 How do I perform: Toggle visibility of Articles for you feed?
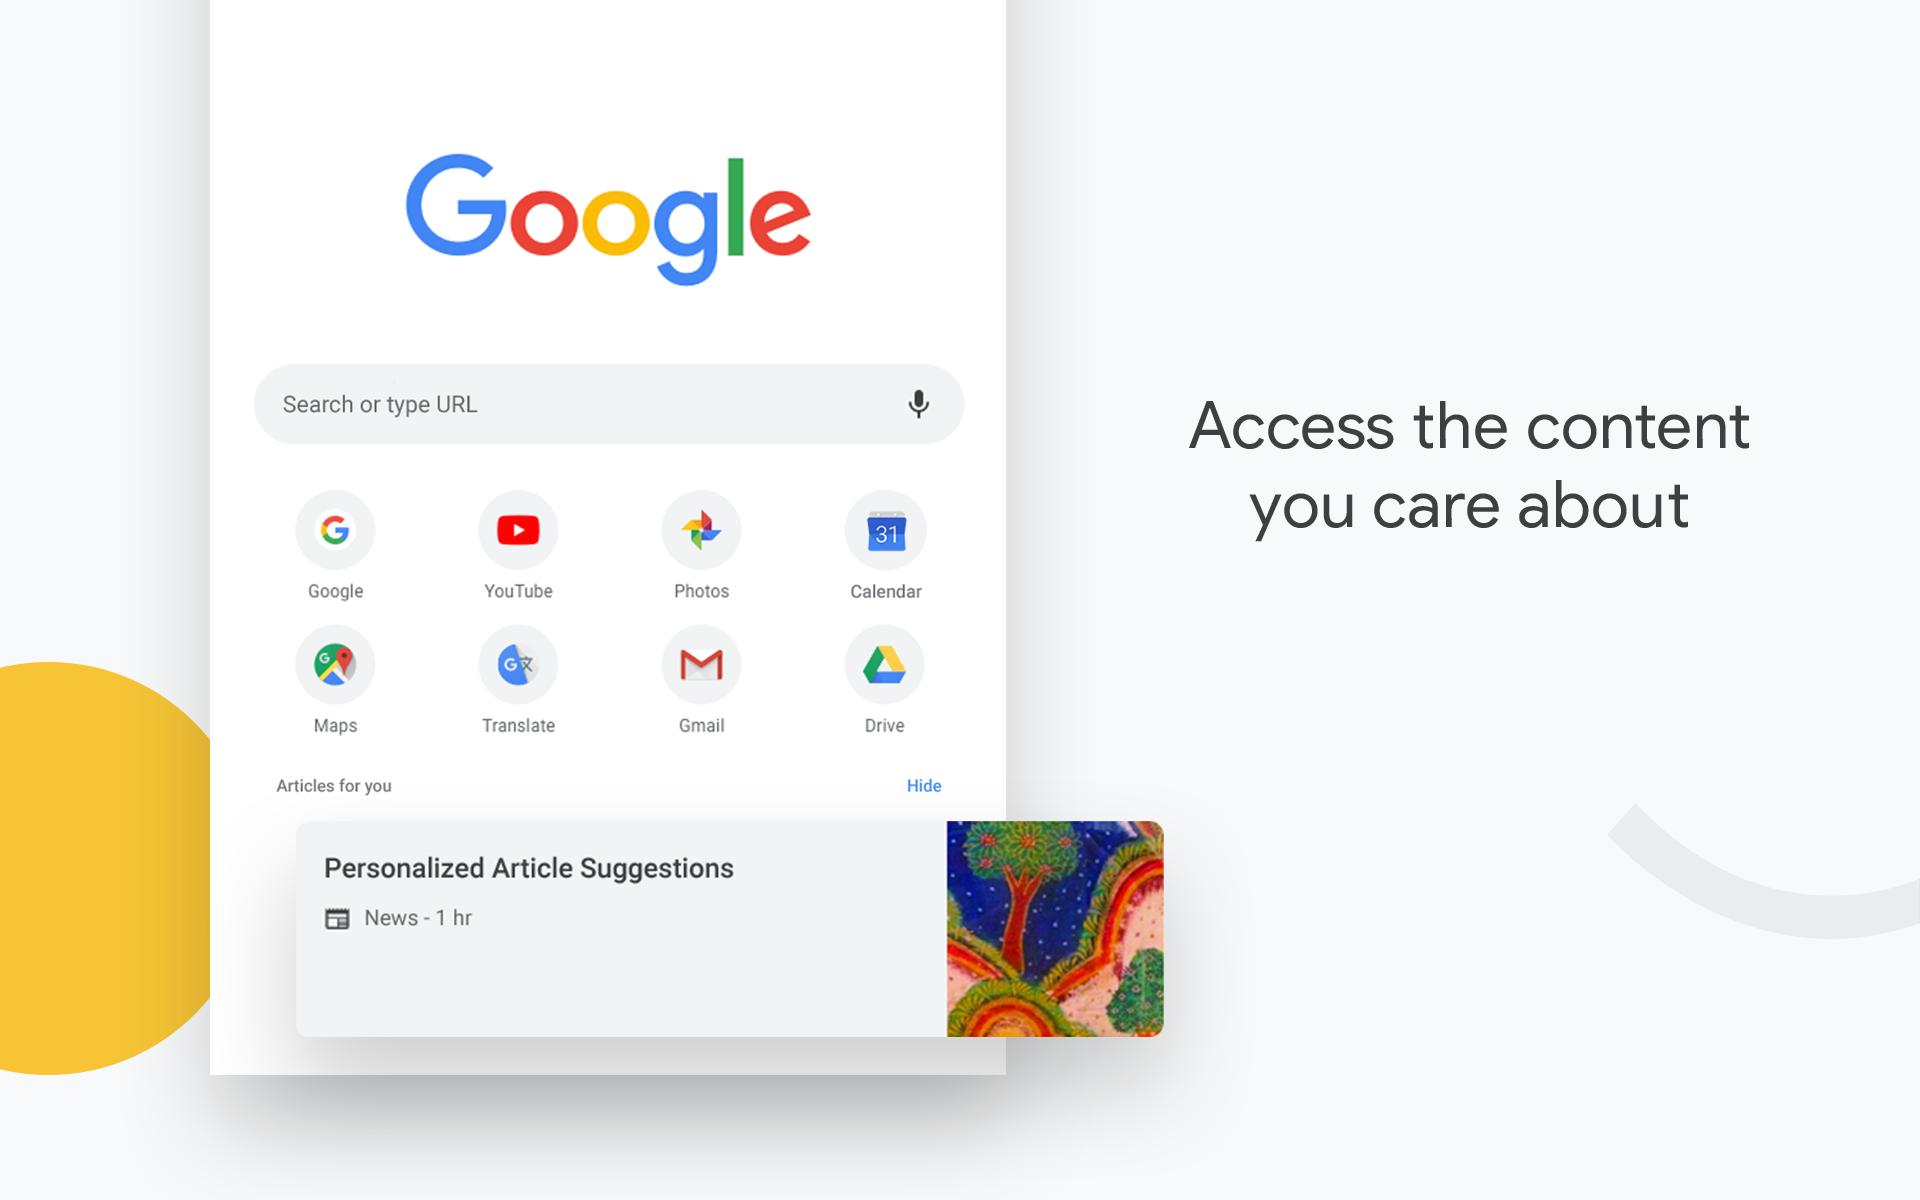tap(925, 785)
